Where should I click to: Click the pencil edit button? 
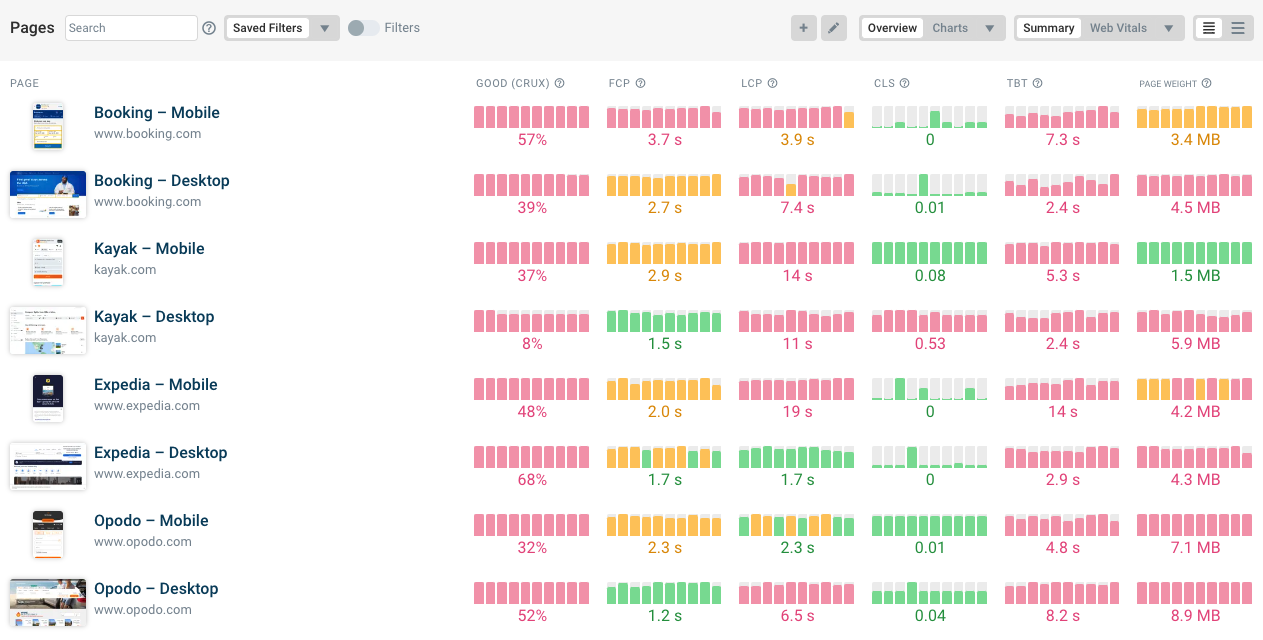pyautogui.click(x=834, y=28)
